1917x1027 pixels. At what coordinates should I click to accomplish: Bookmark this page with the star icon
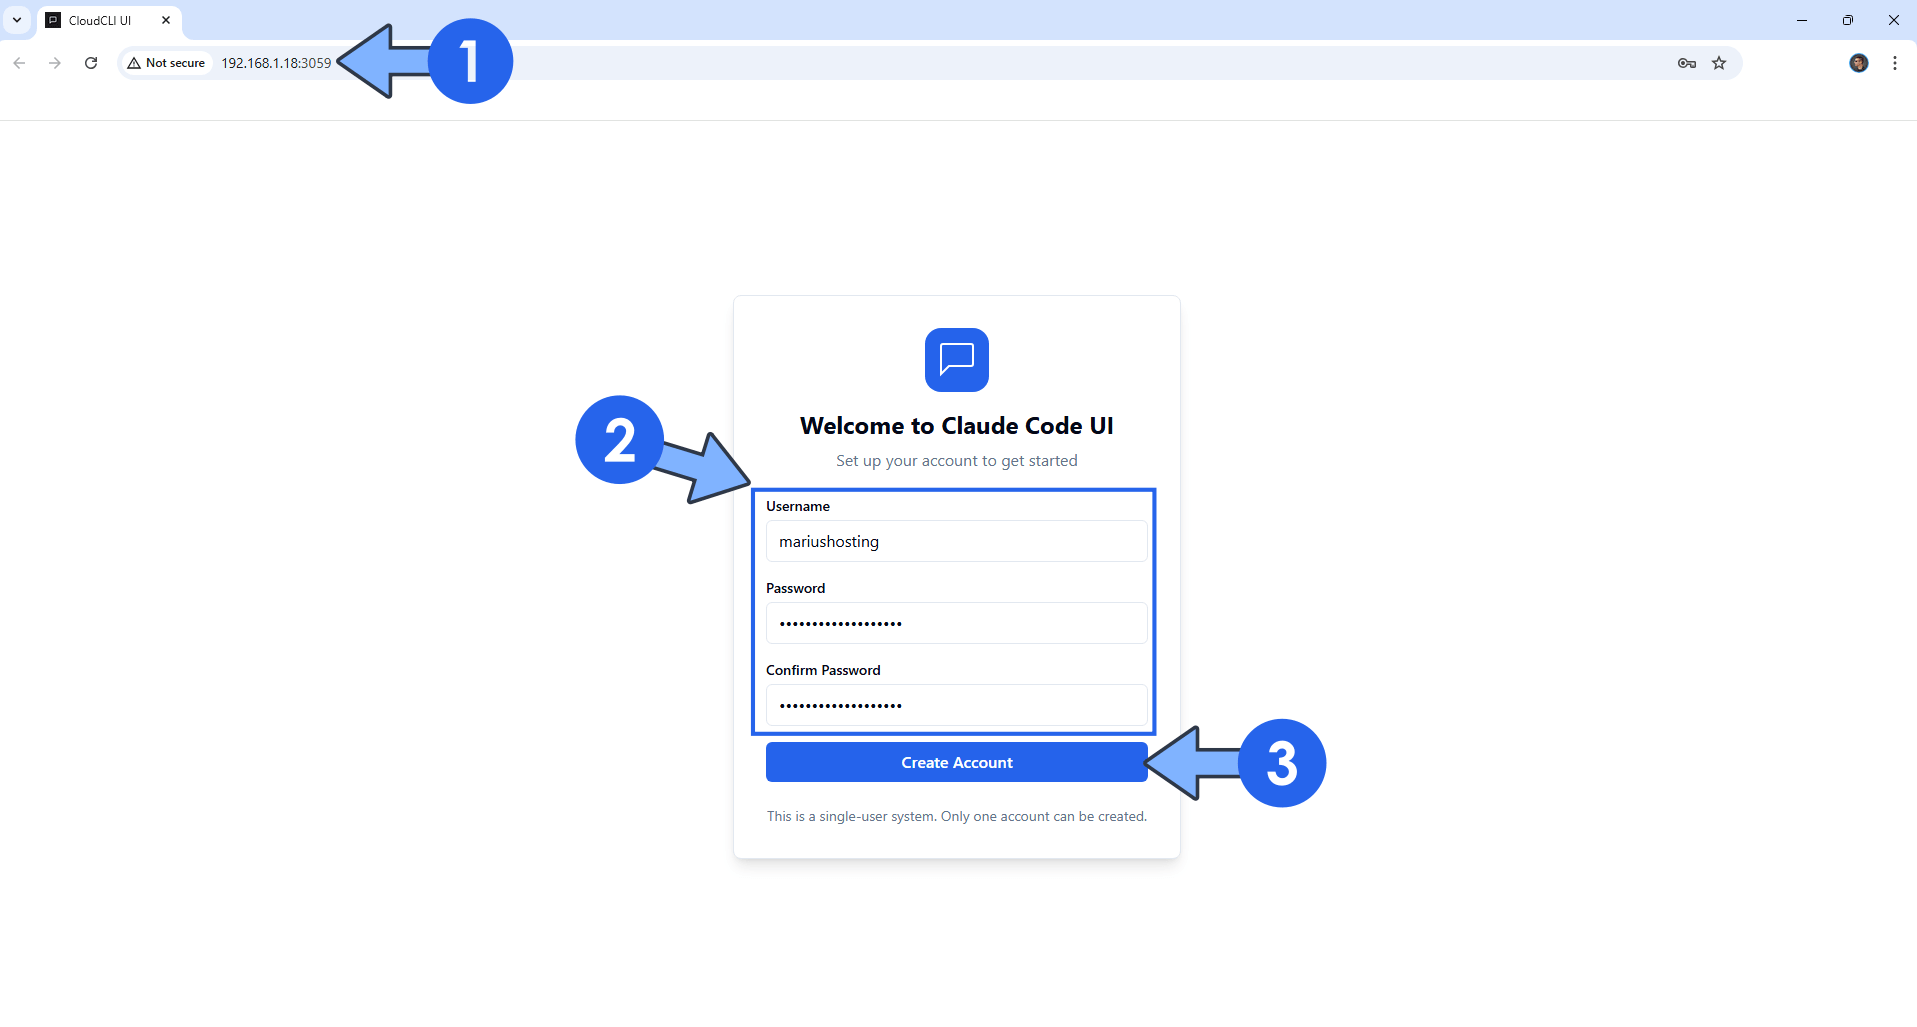click(1719, 62)
